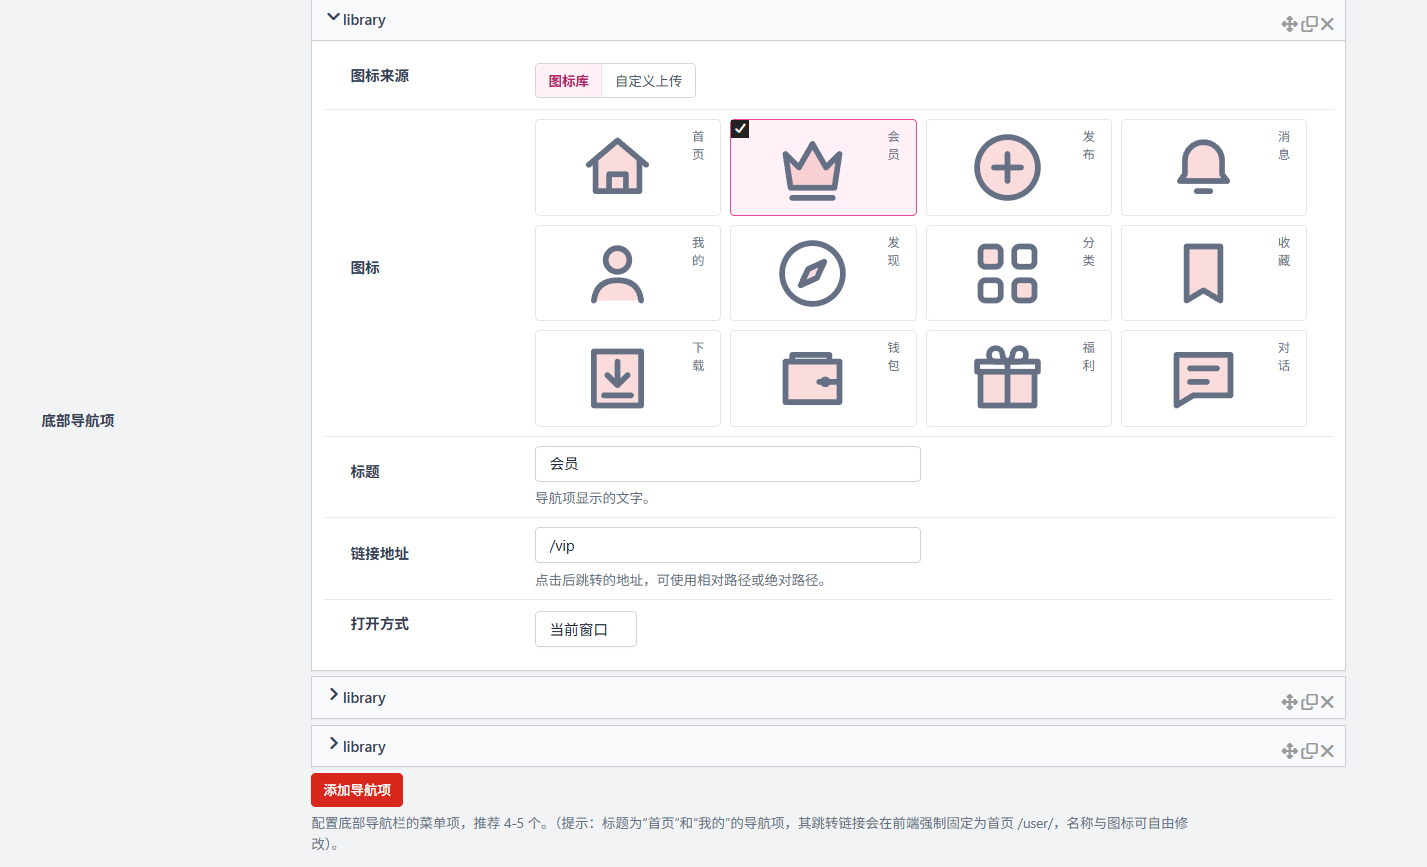Viewport: 1427px width, 867px height.
Task: Click the selected 会员 crown icon
Action: coord(823,167)
